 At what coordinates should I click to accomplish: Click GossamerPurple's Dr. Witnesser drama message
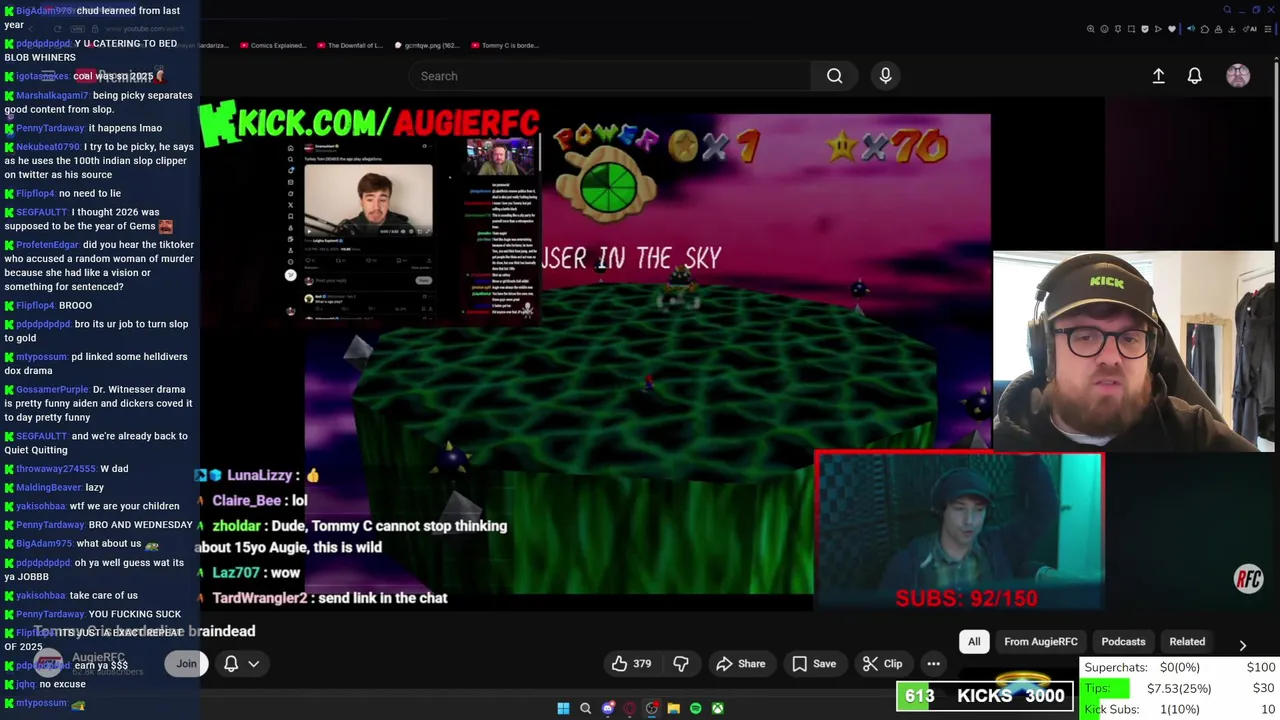[x=98, y=403]
